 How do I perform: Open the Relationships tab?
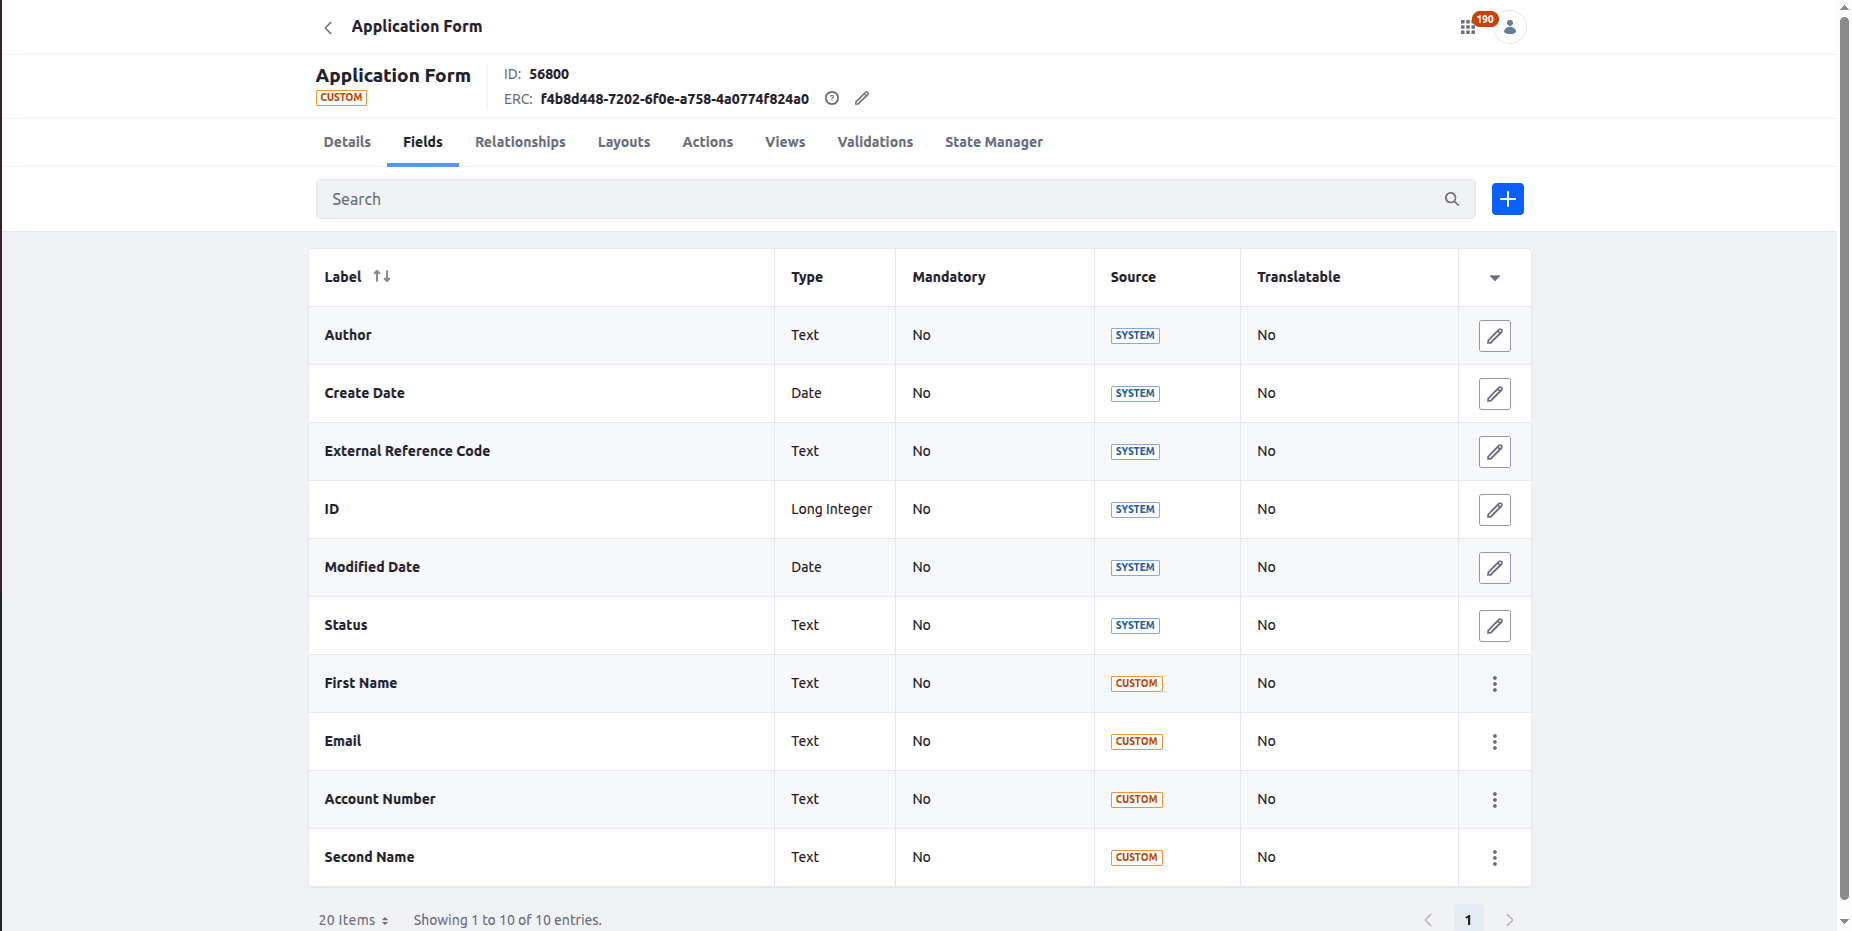(x=520, y=142)
